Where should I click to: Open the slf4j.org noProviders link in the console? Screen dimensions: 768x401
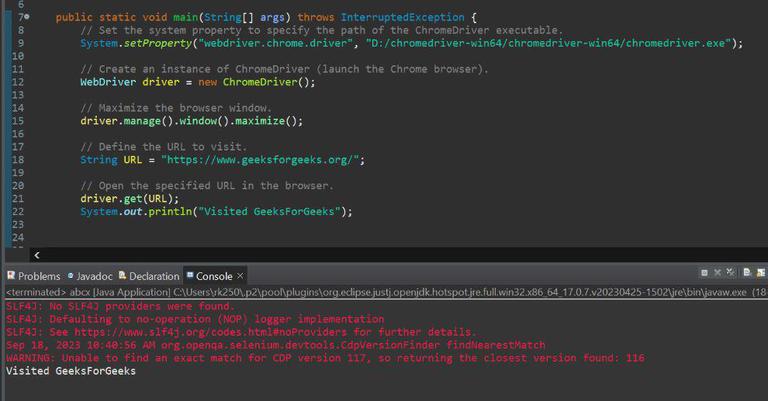[211, 332]
